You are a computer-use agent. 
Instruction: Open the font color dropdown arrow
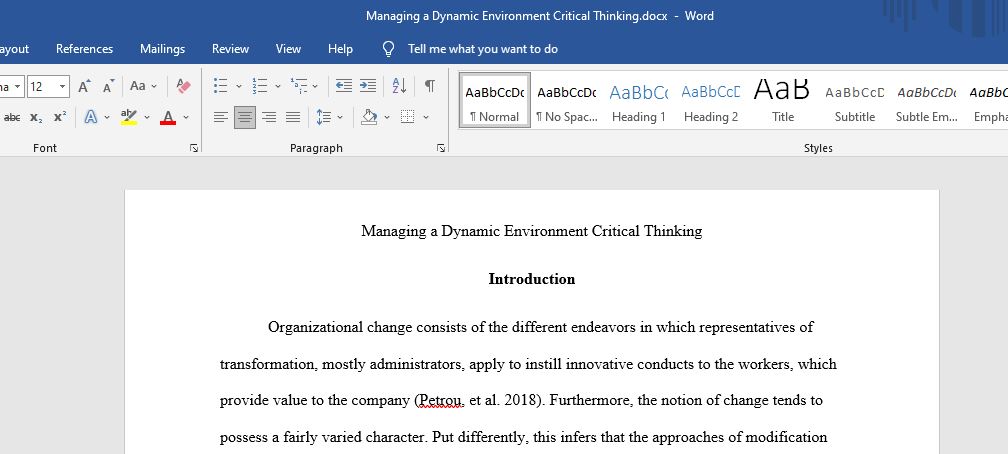186,117
